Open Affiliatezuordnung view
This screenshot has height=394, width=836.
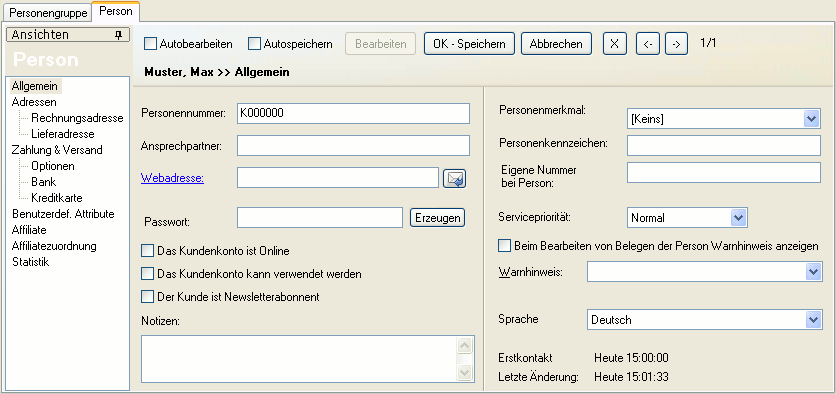[54, 246]
